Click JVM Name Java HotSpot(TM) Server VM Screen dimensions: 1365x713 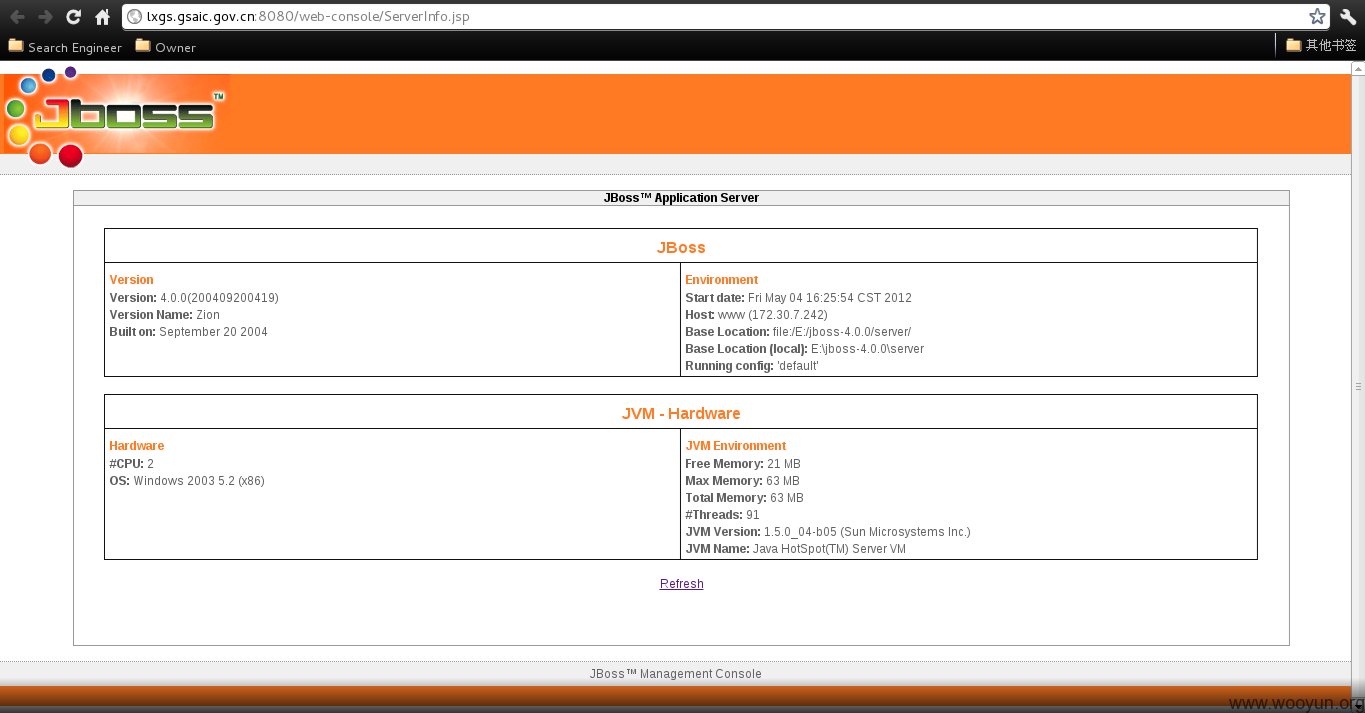[795, 549]
